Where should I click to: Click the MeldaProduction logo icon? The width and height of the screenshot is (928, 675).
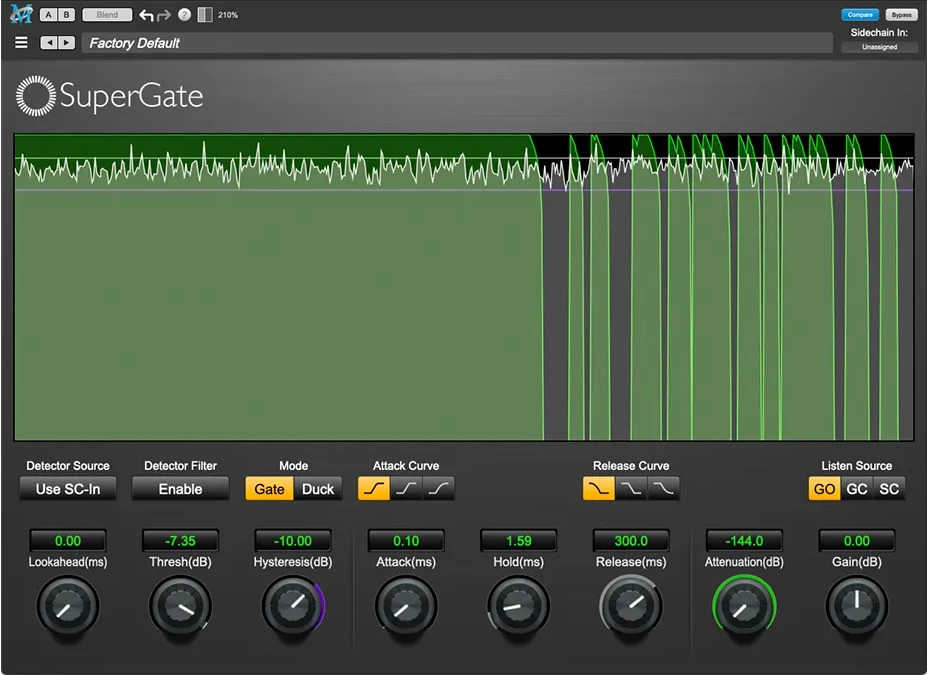click(x=21, y=14)
